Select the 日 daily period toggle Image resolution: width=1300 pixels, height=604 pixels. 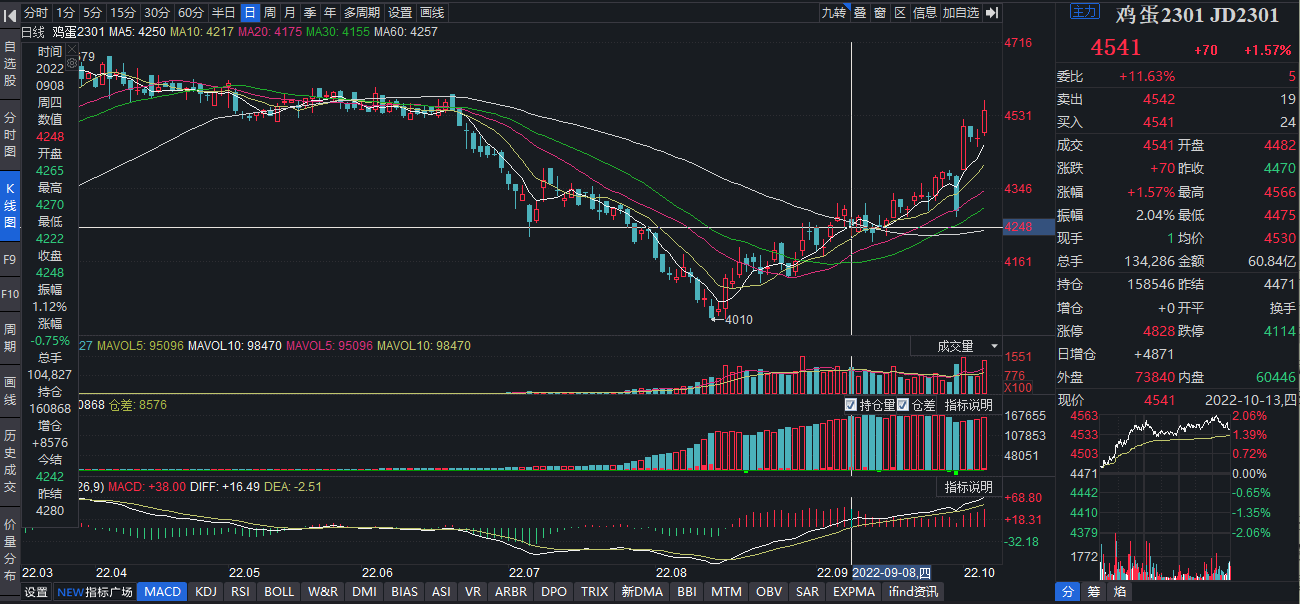click(x=249, y=13)
